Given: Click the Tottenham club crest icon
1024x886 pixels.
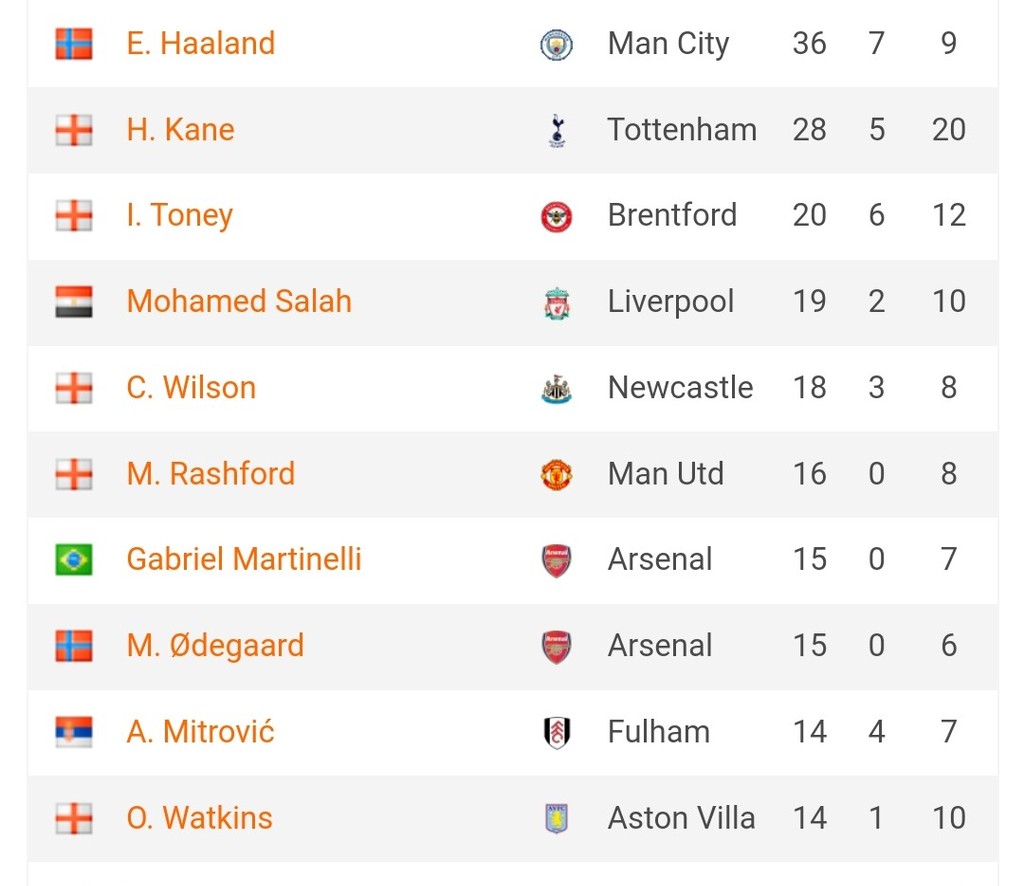Looking at the screenshot, I should tap(556, 131).
